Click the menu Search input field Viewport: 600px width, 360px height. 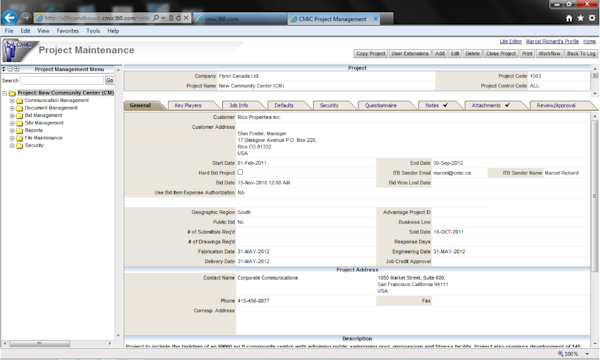point(62,80)
